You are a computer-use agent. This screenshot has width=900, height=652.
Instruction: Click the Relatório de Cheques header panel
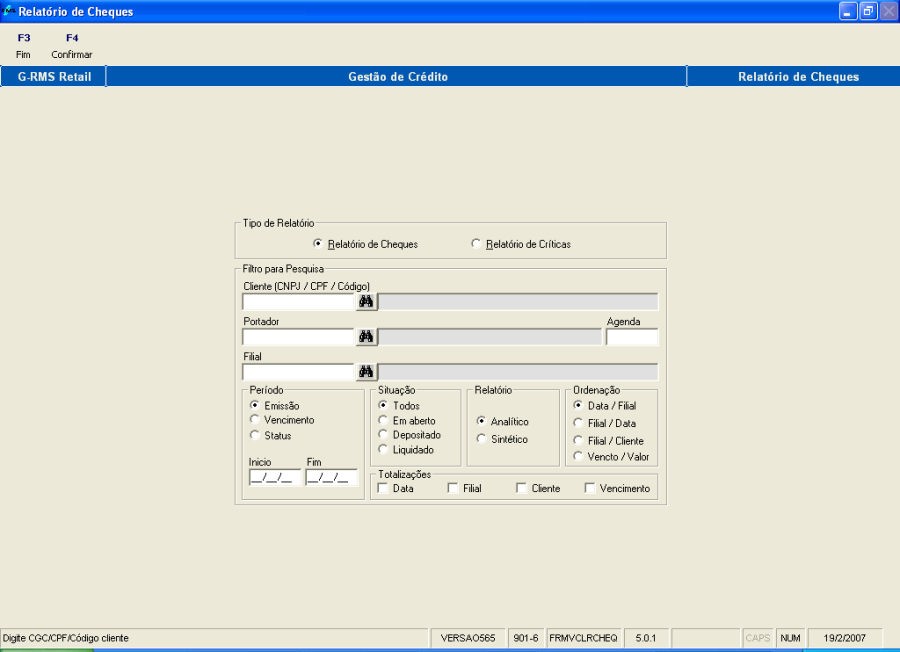[794, 76]
